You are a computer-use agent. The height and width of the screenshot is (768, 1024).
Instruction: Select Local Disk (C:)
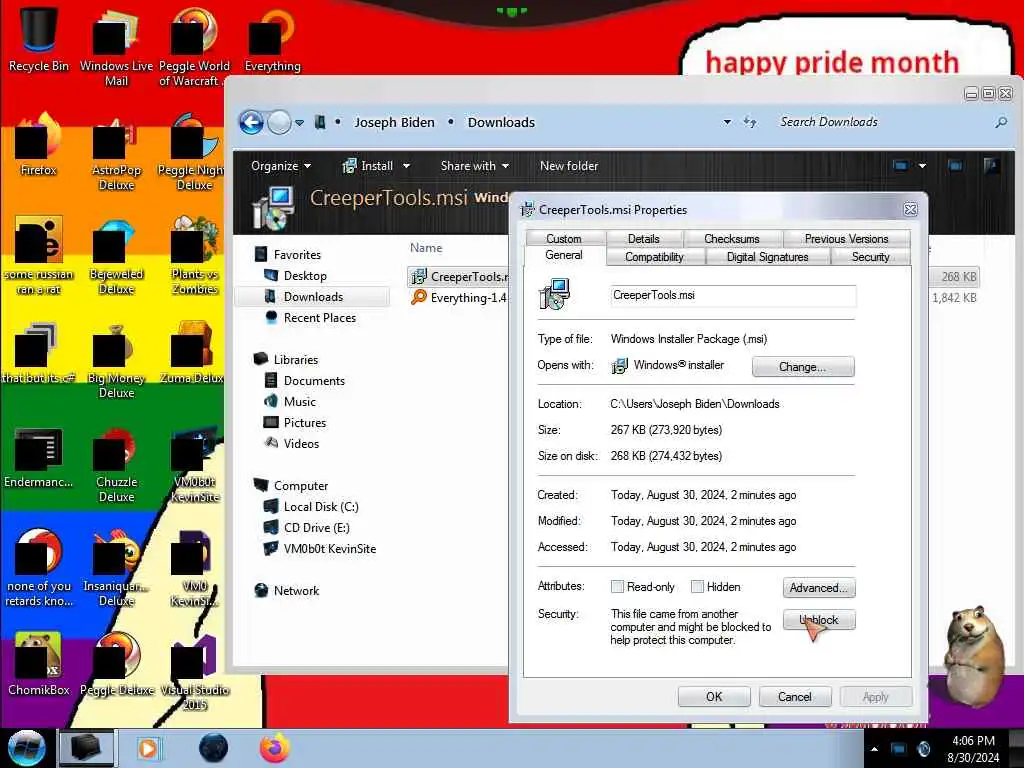pos(321,506)
